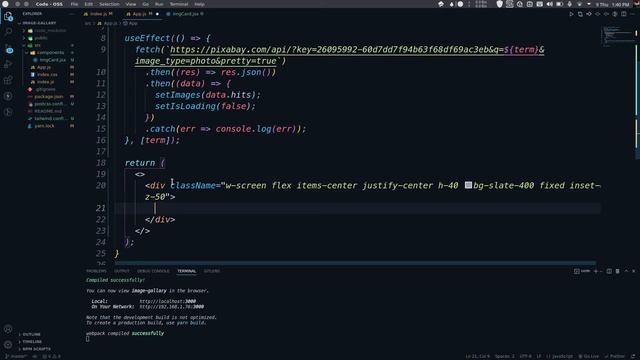The image size is (640, 360).
Task: Click the shield icon in system menu bar
Action: (x=500, y=4)
